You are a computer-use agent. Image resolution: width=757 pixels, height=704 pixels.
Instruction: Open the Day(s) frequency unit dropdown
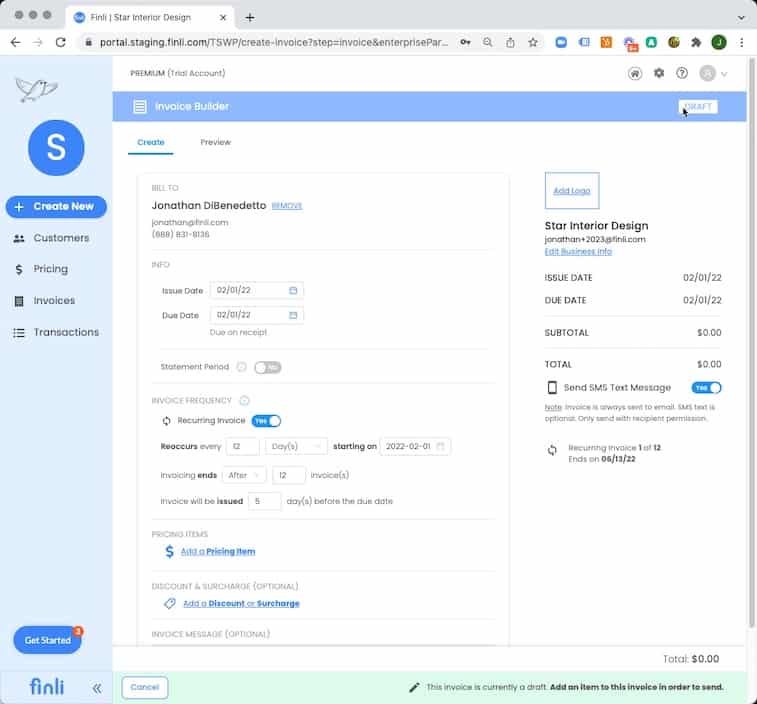click(296, 446)
